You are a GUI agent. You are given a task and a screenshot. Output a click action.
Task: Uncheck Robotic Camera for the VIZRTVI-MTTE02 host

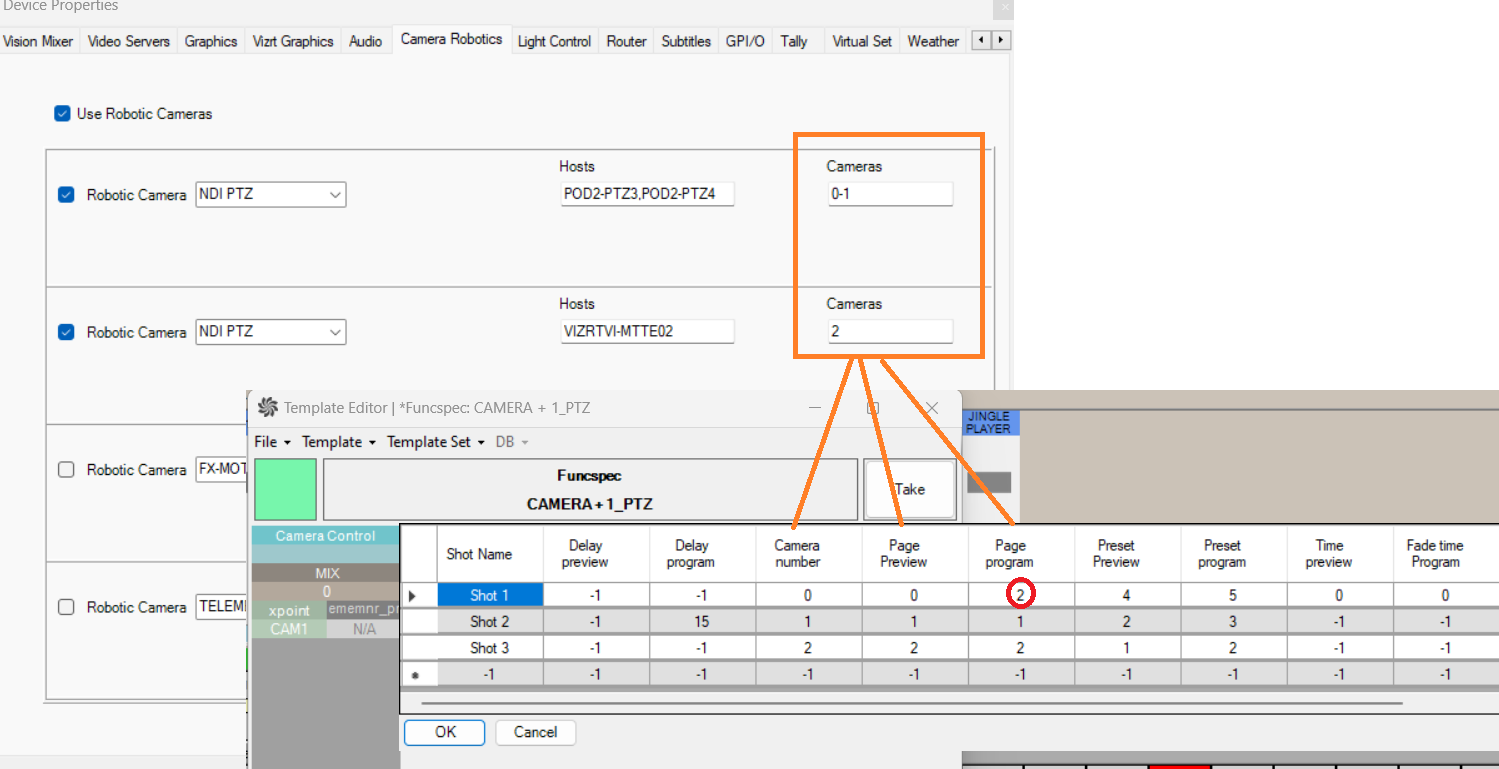pyautogui.click(x=66, y=332)
